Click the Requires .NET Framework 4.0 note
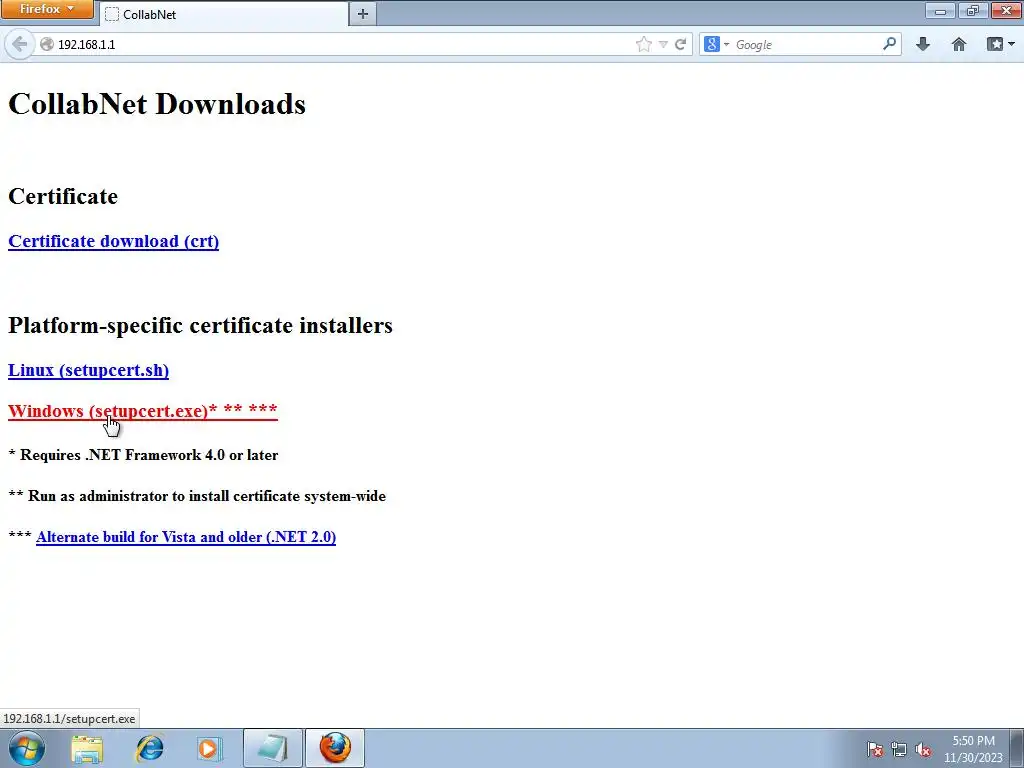Image resolution: width=1024 pixels, height=768 pixels. (x=143, y=455)
